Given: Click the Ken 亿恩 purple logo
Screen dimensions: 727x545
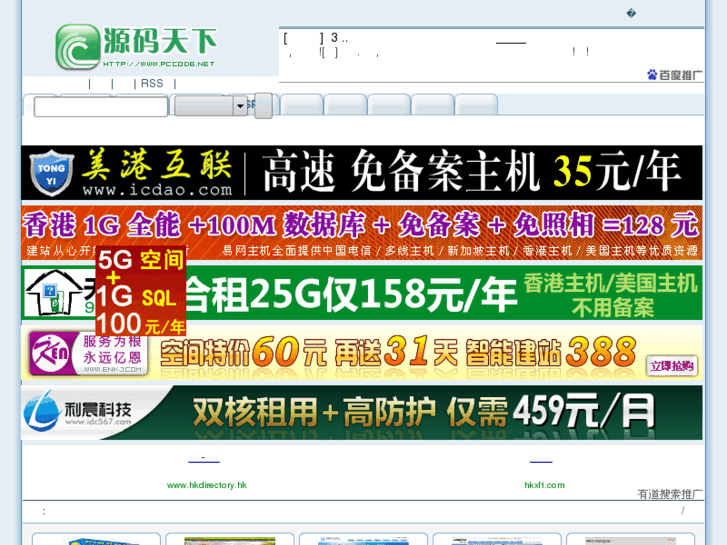Looking at the screenshot, I should point(50,353).
